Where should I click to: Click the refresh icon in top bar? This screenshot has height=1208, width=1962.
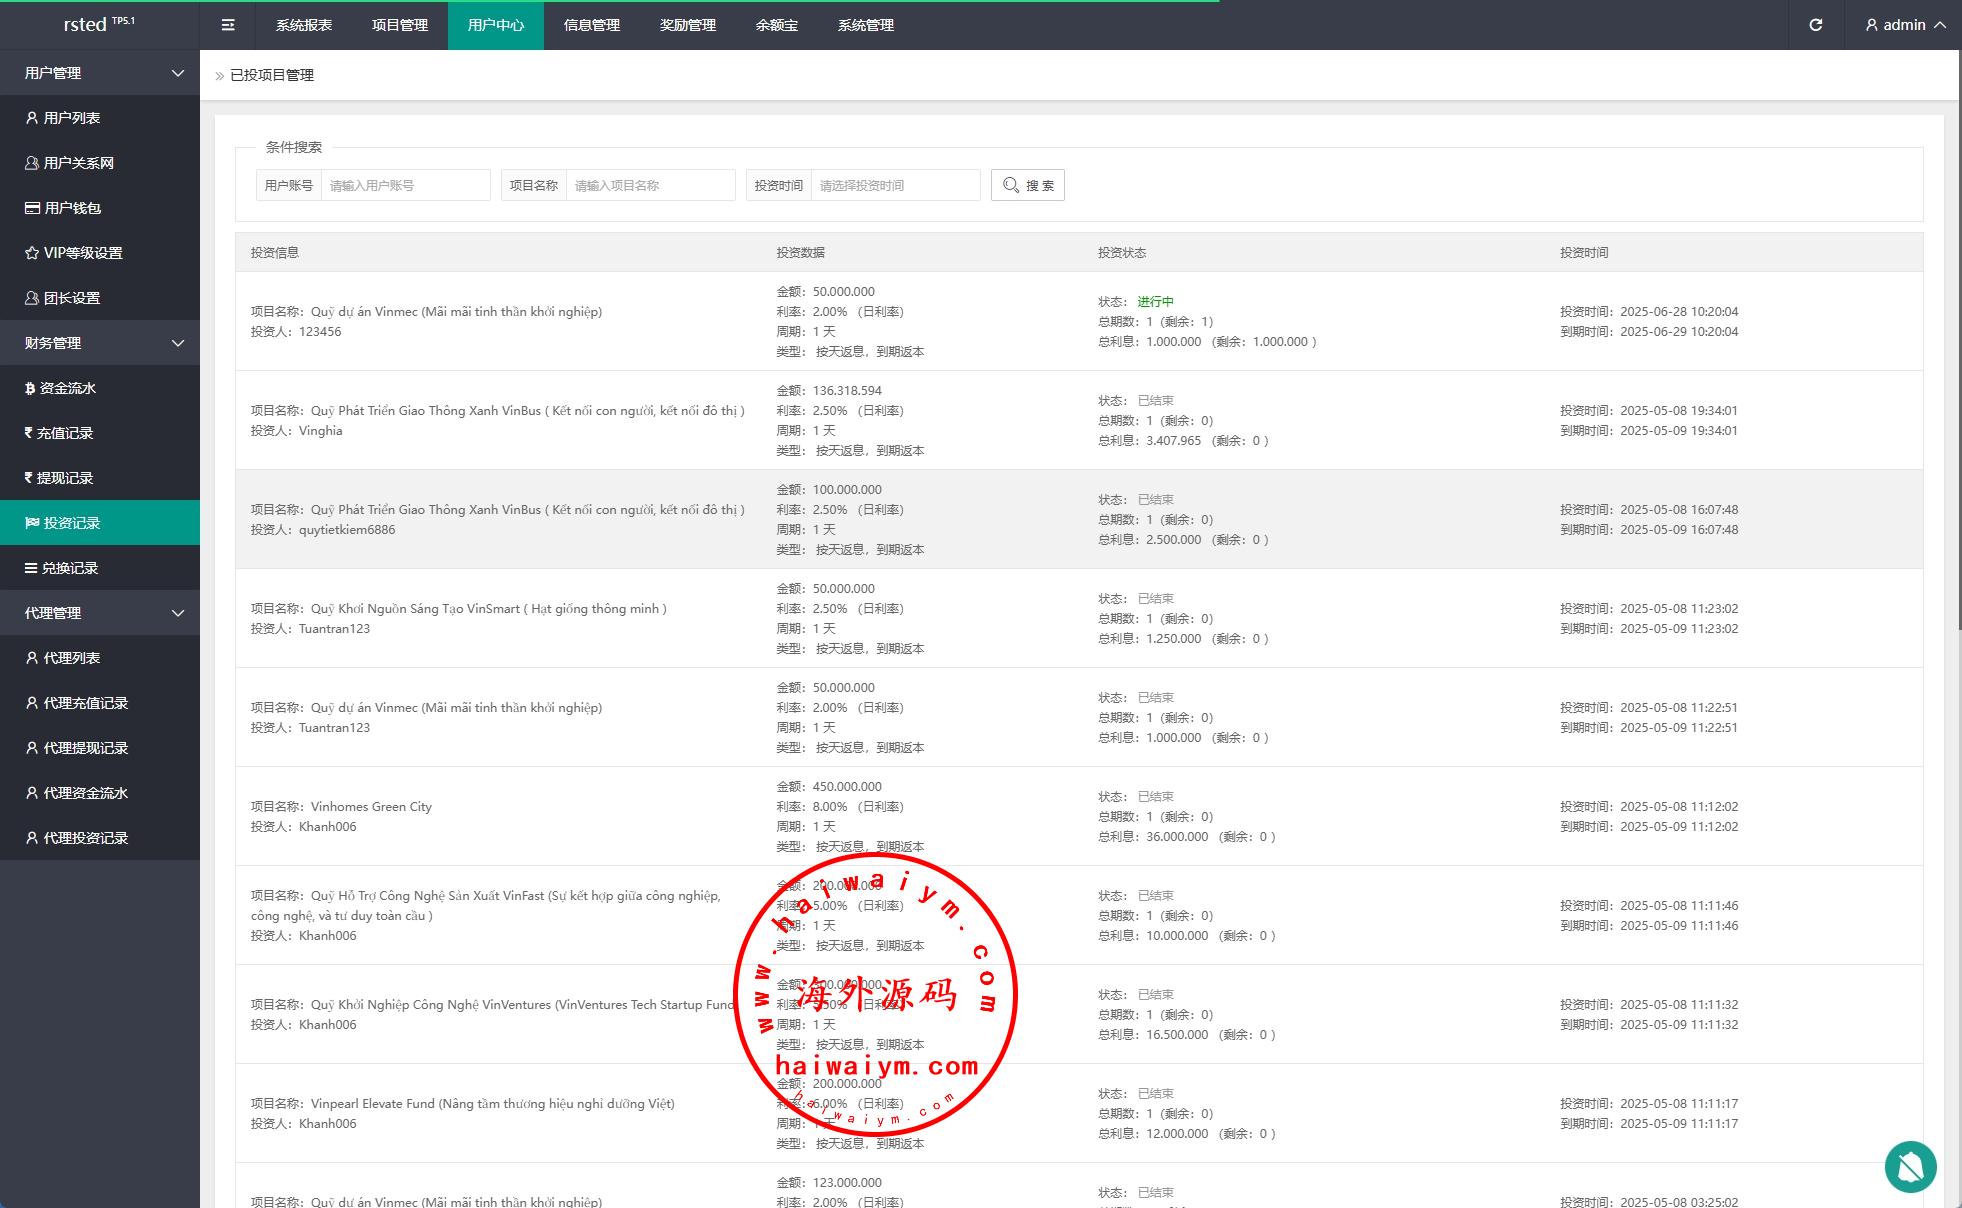(x=1815, y=25)
